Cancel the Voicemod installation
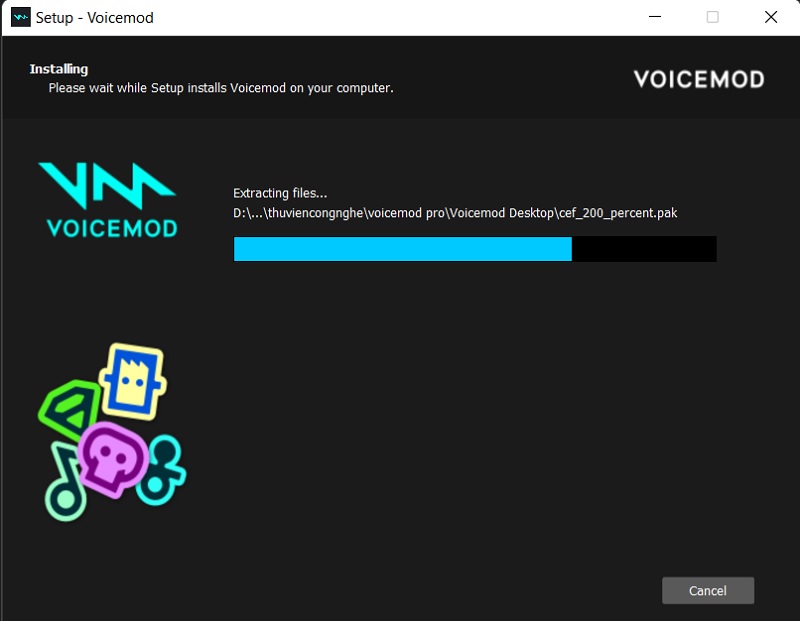This screenshot has width=800, height=621. [708, 590]
